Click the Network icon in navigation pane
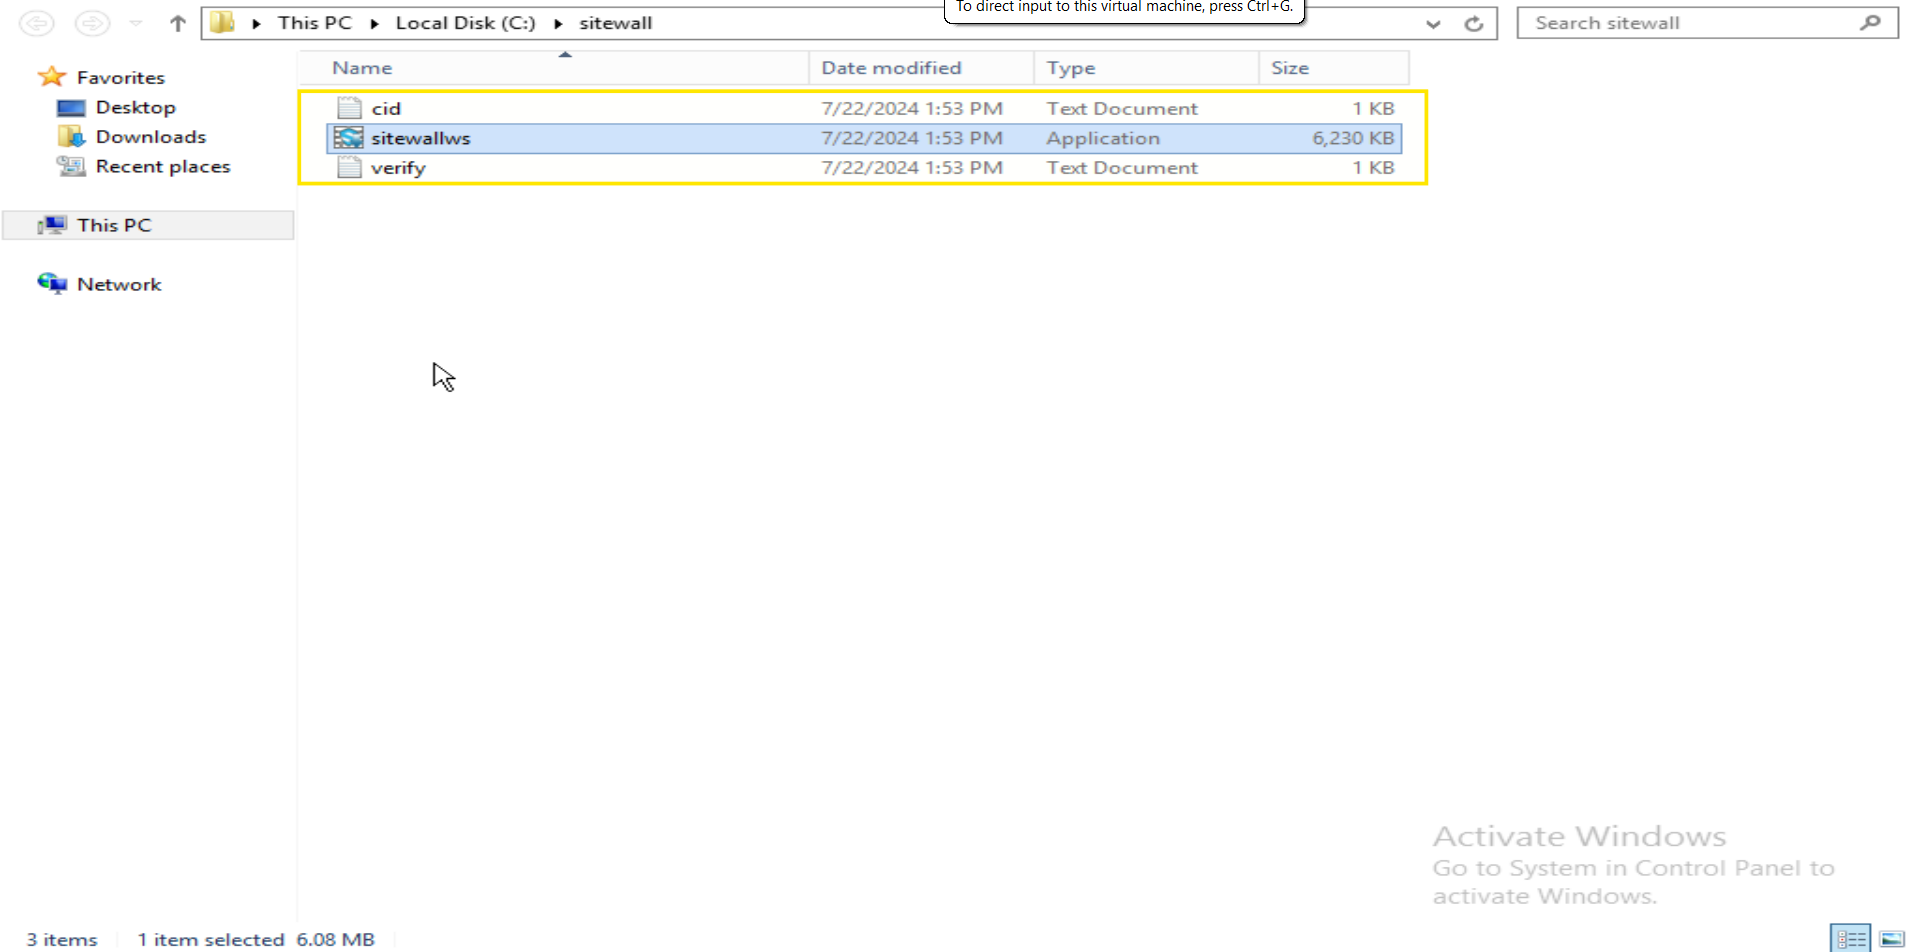The image size is (1918, 952). point(52,284)
